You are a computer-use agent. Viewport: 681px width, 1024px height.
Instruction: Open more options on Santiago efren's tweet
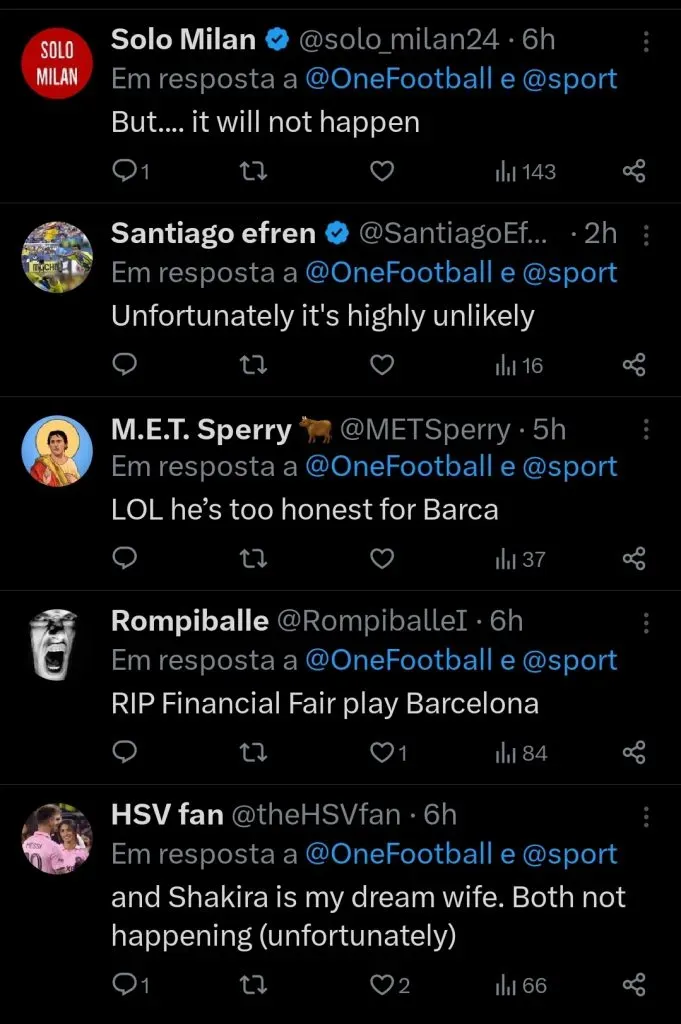[646, 235]
